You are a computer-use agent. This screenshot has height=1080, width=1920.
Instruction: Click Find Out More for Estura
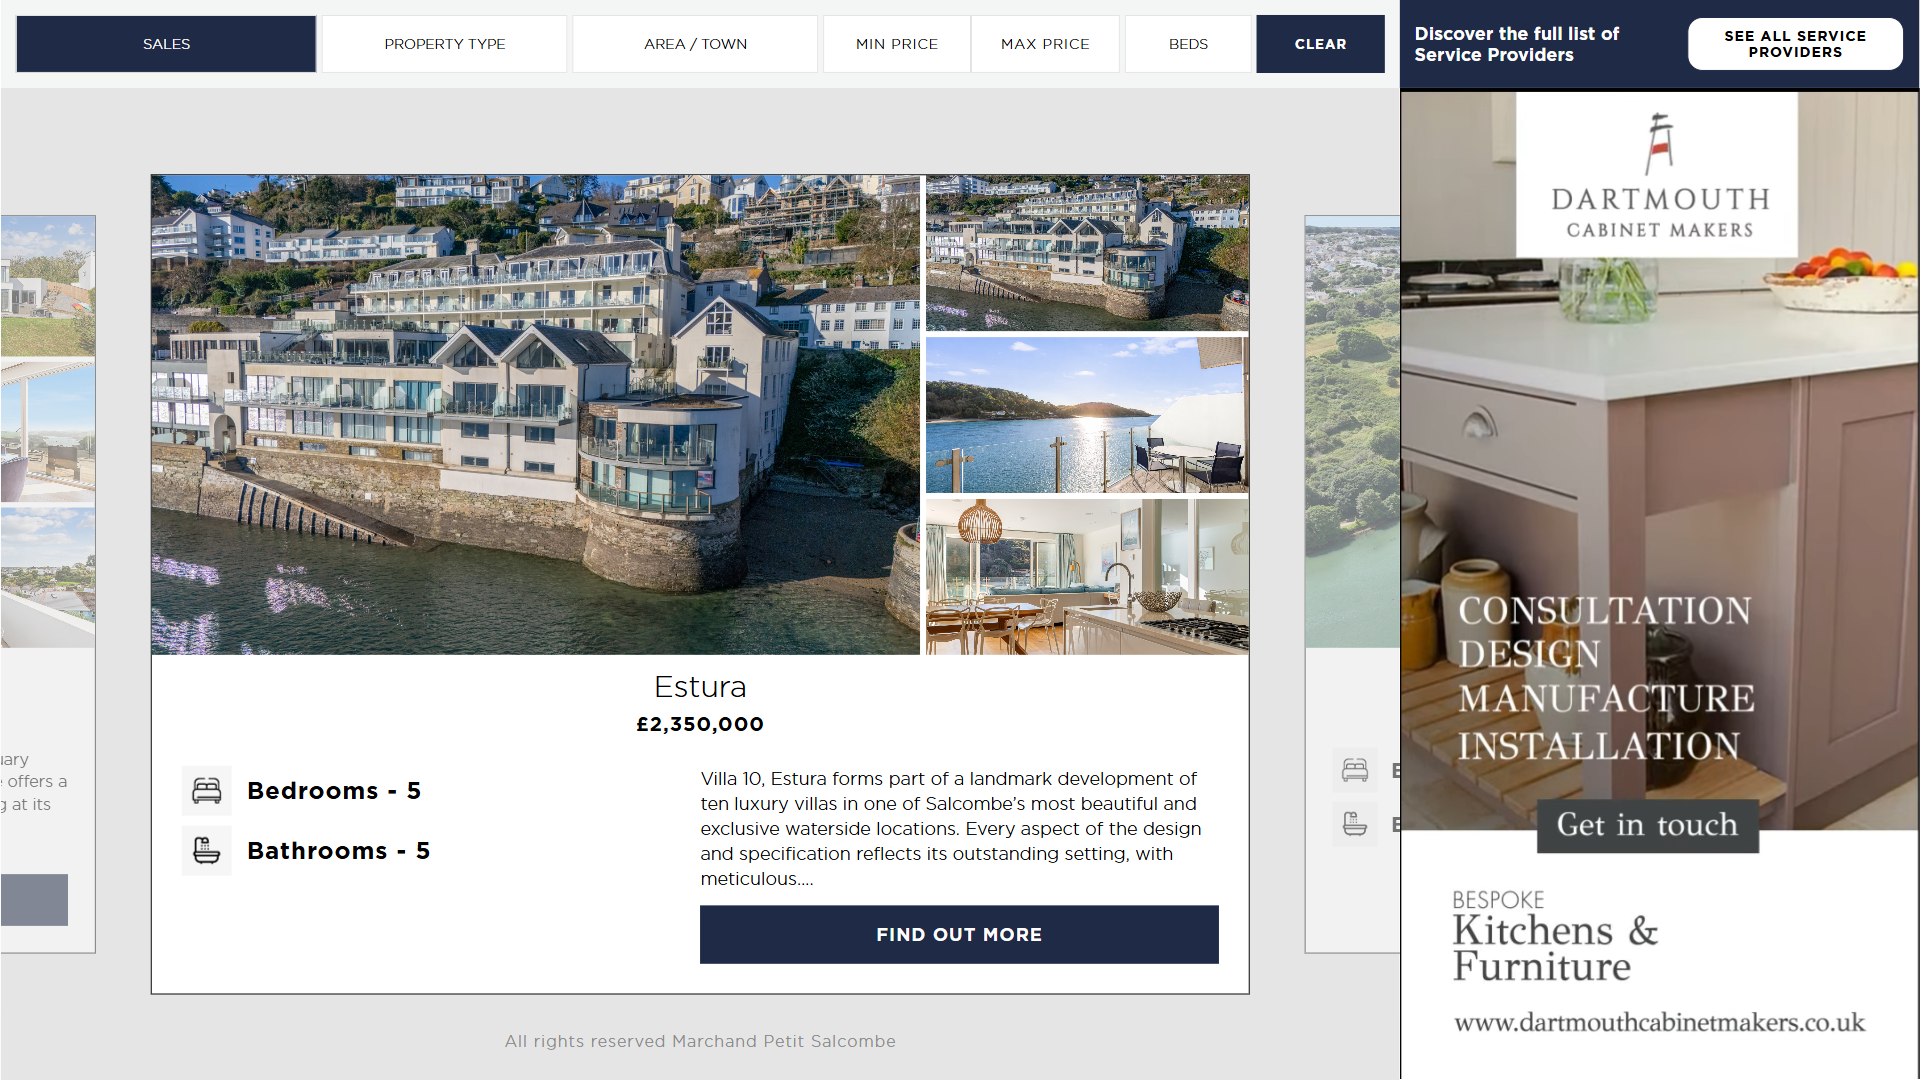(959, 935)
